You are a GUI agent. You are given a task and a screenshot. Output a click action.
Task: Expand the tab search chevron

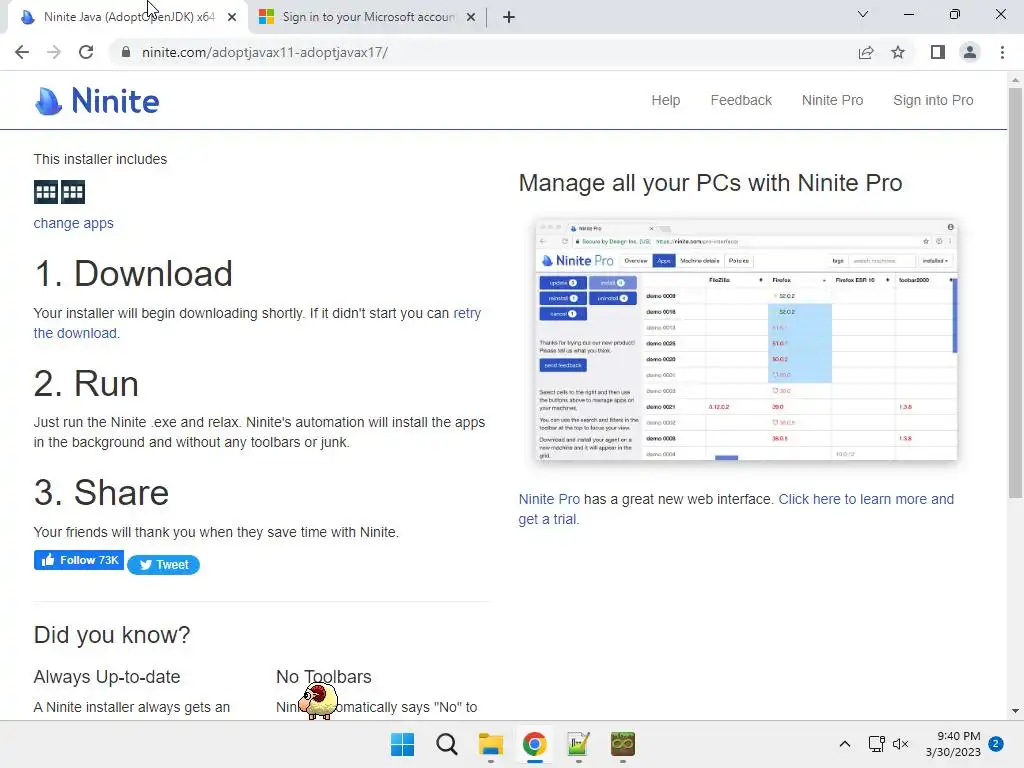click(x=863, y=14)
